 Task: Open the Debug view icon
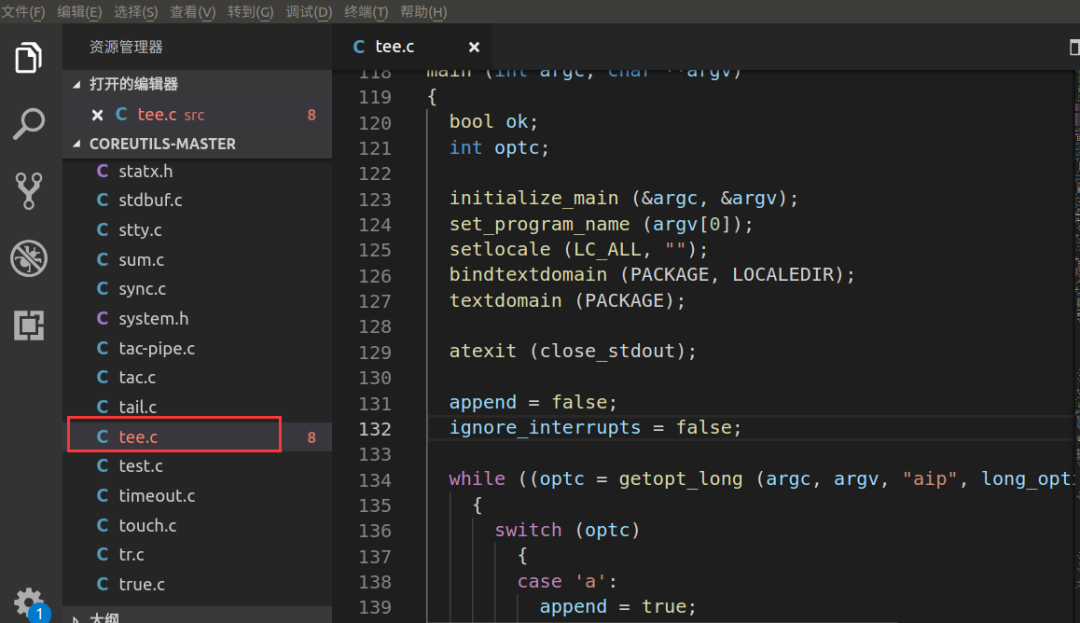click(x=28, y=258)
